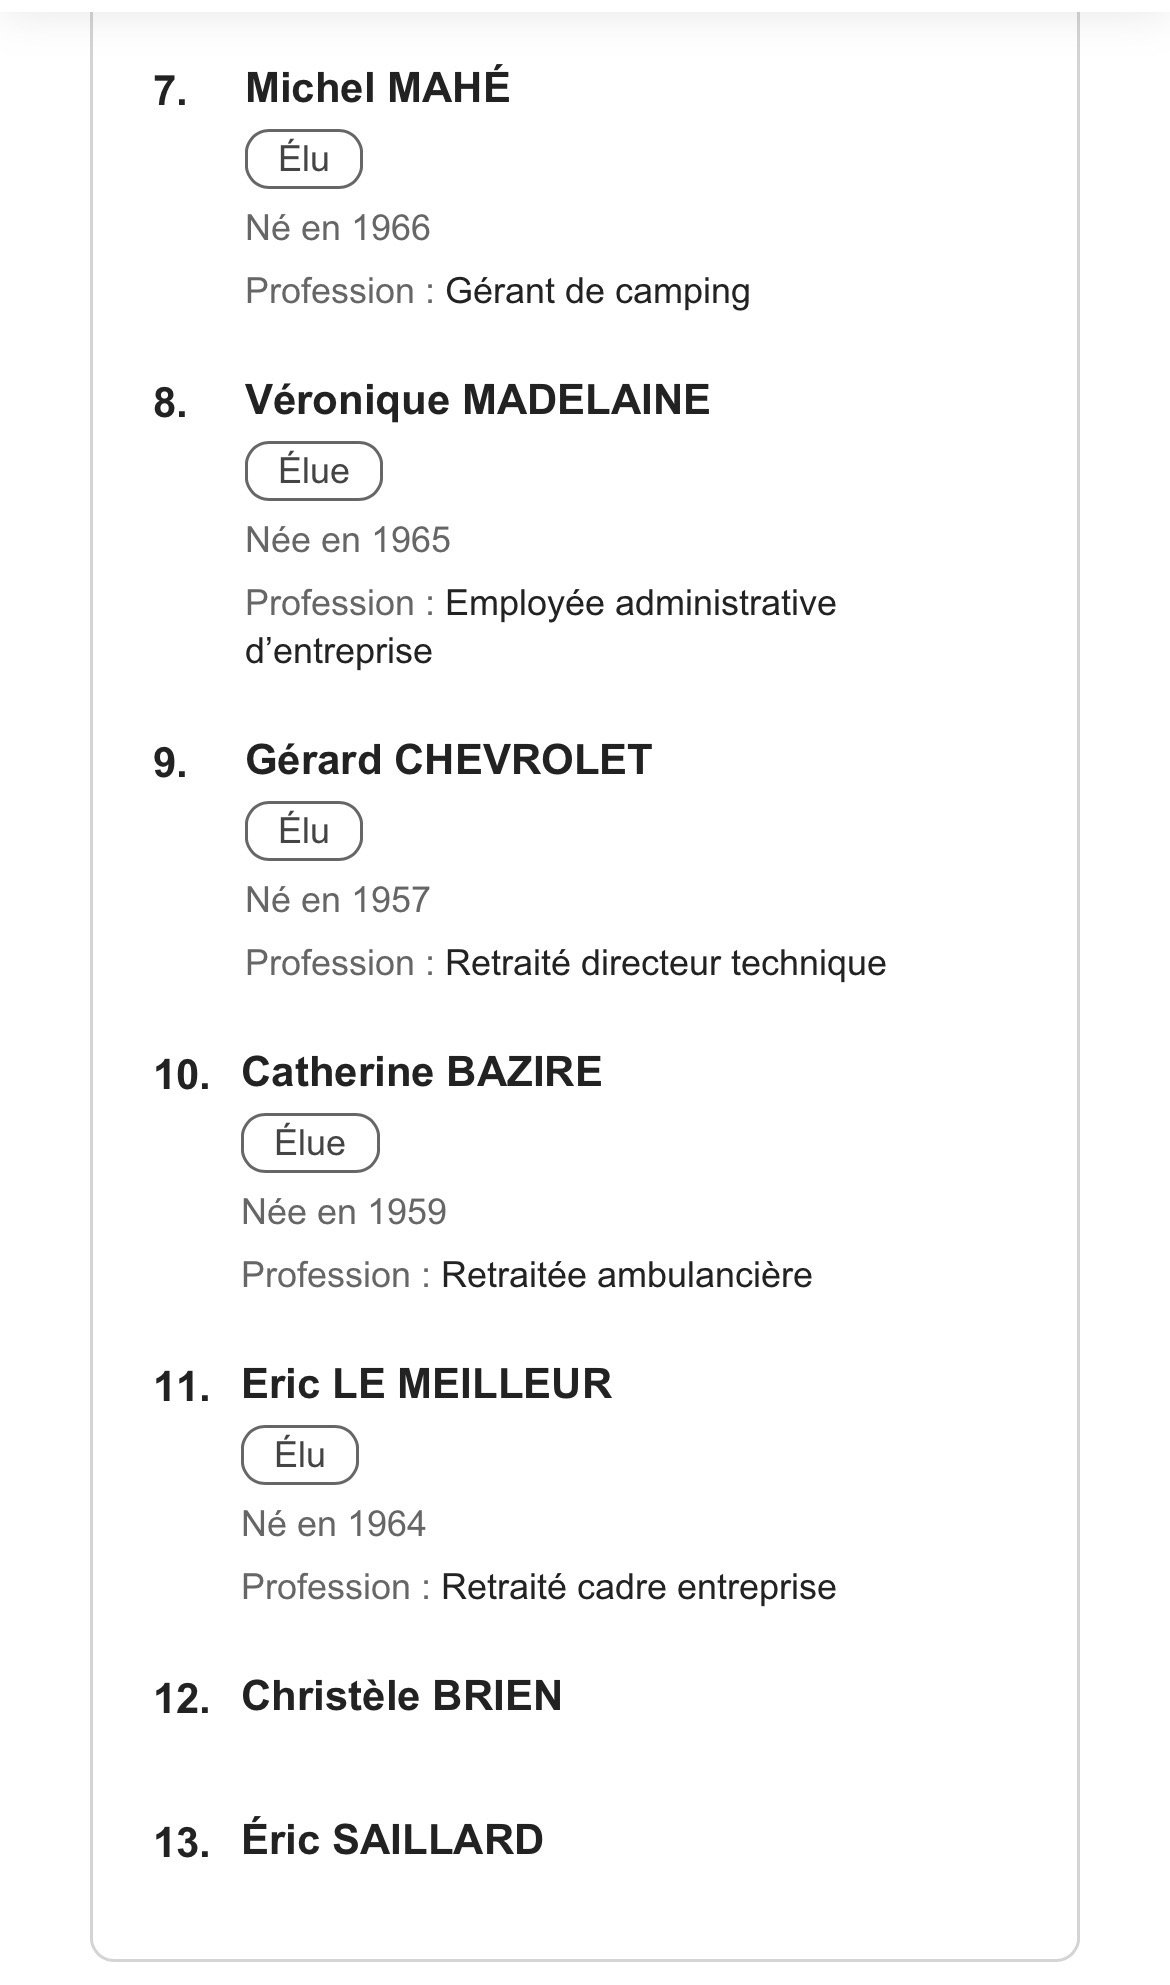The width and height of the screenshot is (1170, 1985).
Task: Click the Élu badge under Michel MAHÉ
Action: [303, 159]
